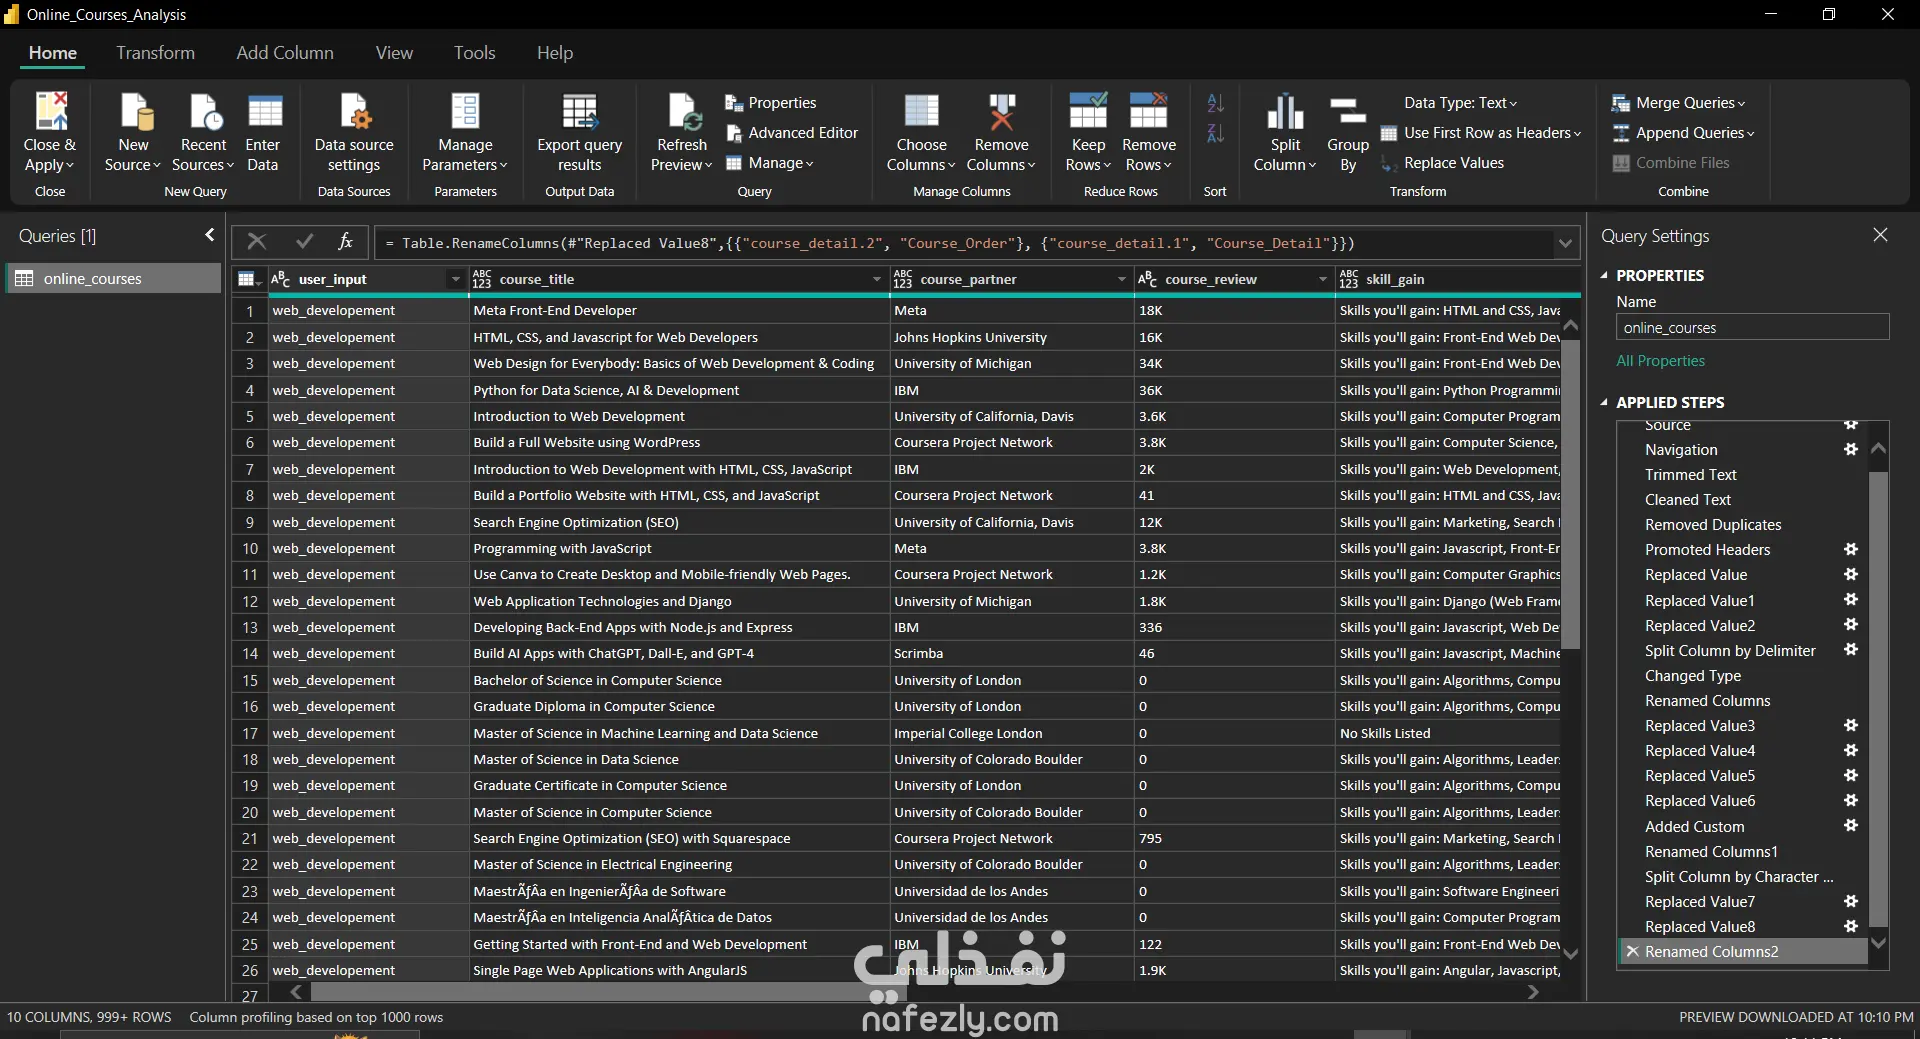The height and width of the screenshot is (1039, 1920).
Task: Open the Help ribbon tab
Action: click(x=555, y=53)
